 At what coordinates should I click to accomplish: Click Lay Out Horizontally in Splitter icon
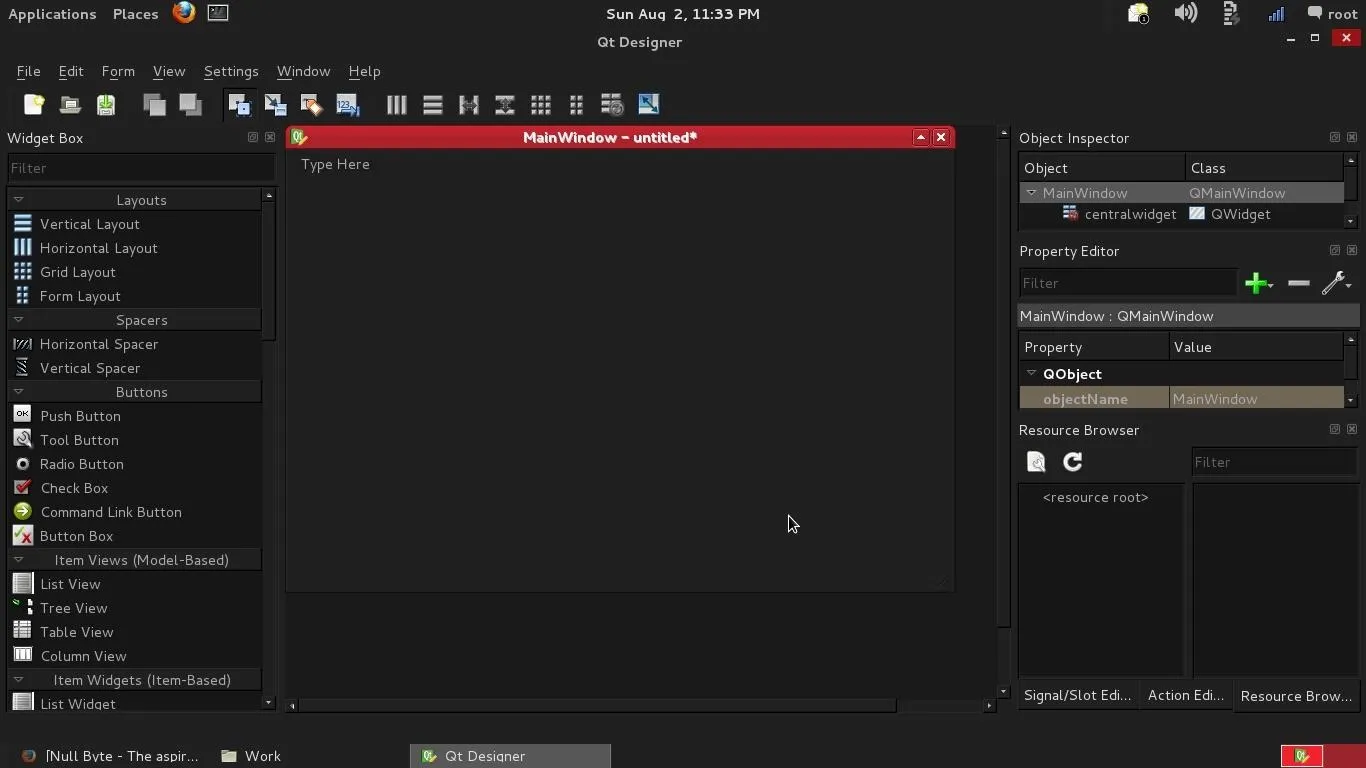click(468, 104)
